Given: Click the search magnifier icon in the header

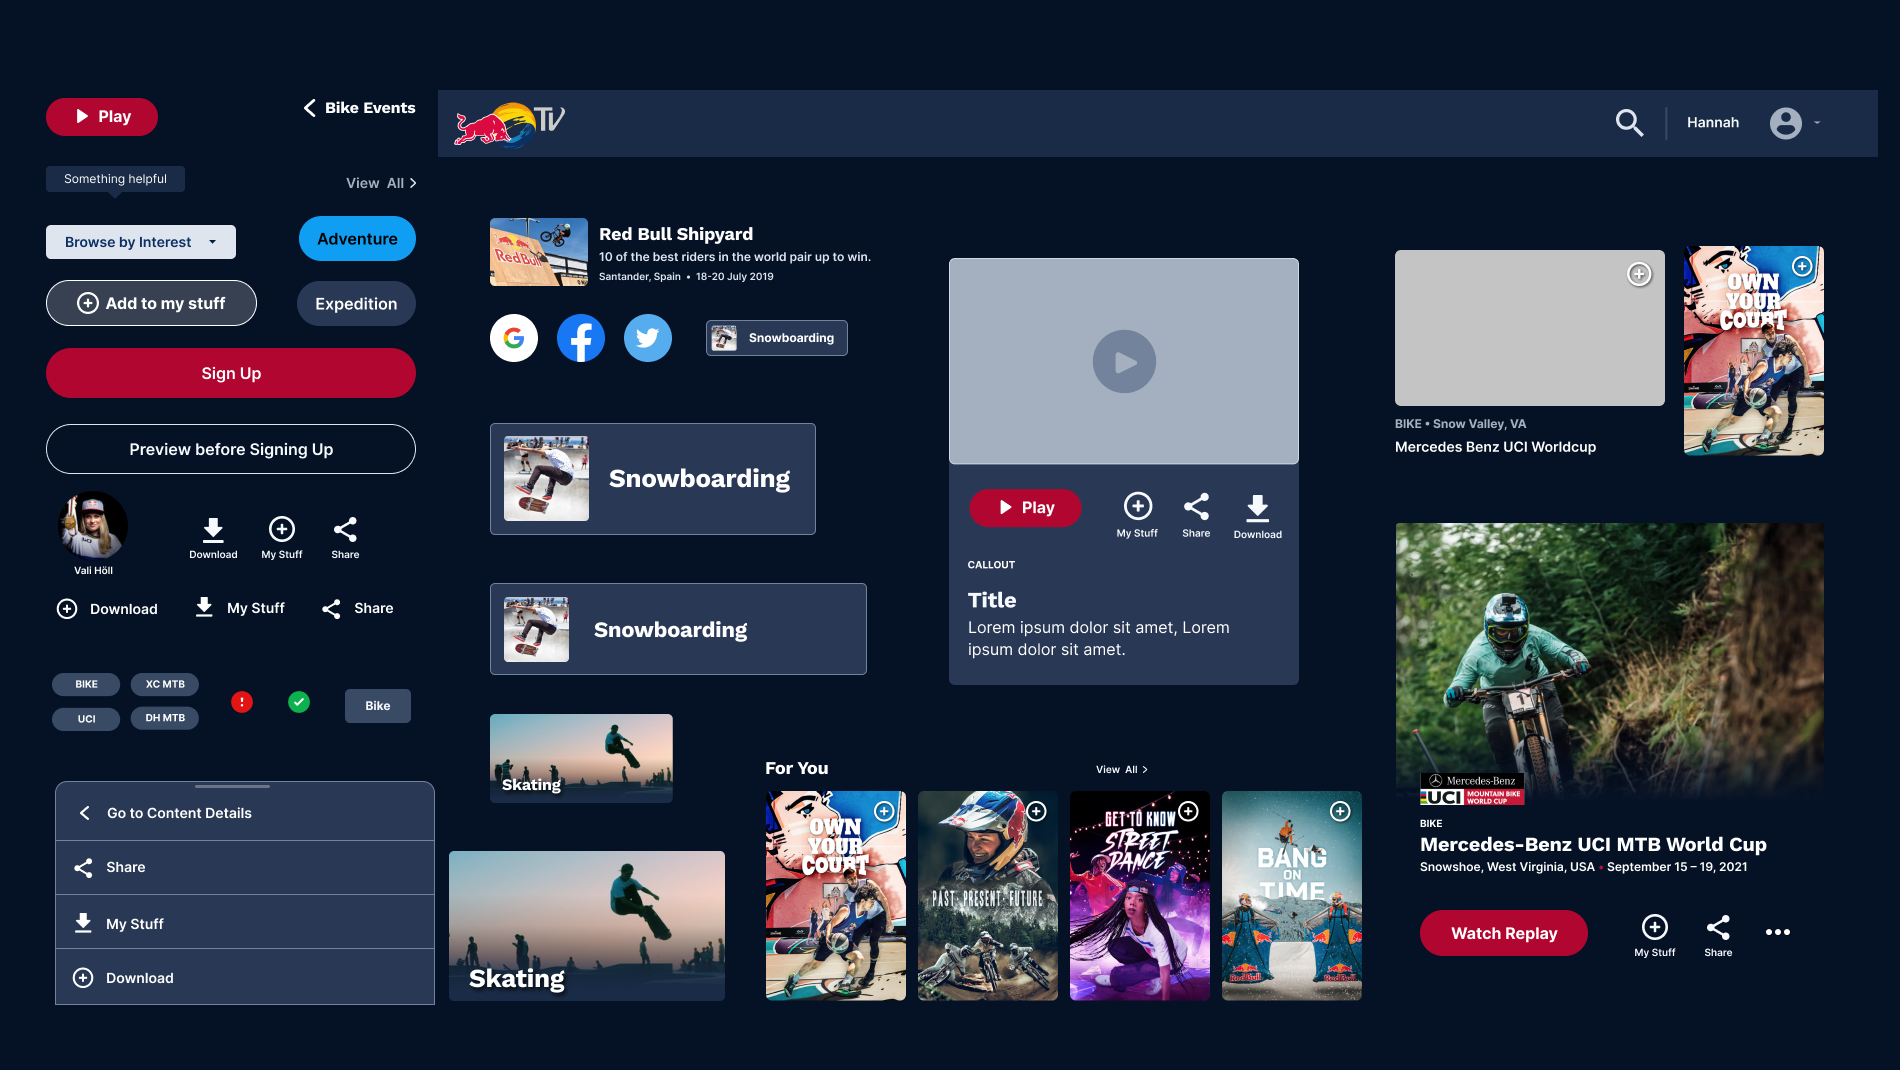Looking at the screenshot, I should [1629, 123].
